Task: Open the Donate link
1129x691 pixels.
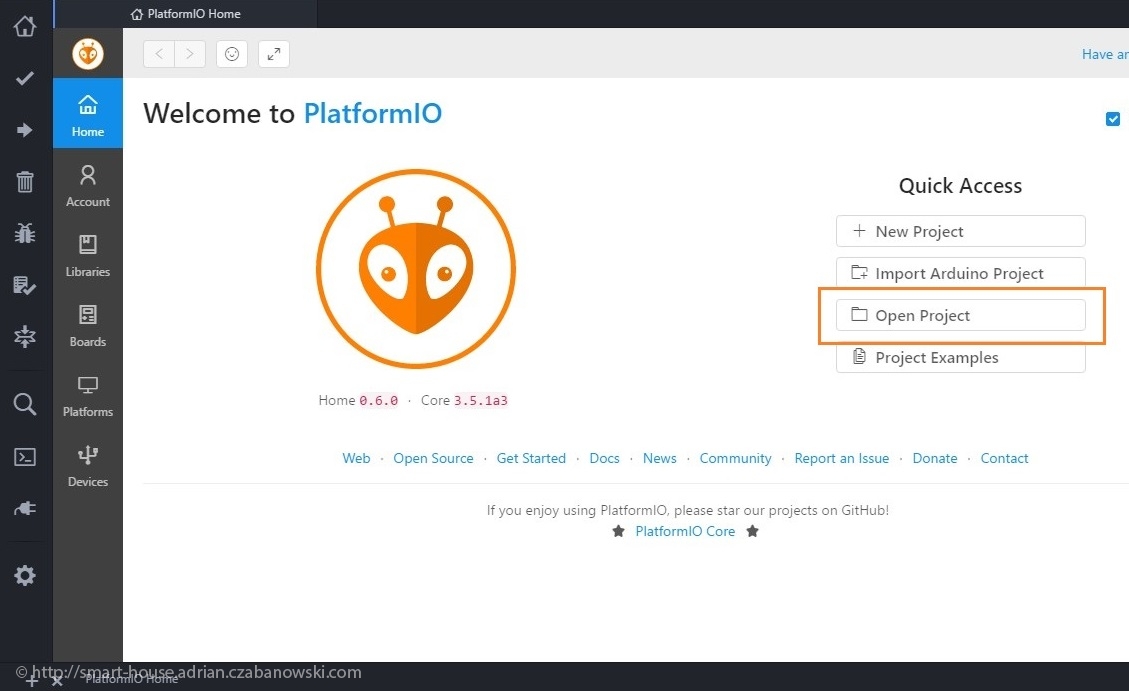Action: coord(935,459)
